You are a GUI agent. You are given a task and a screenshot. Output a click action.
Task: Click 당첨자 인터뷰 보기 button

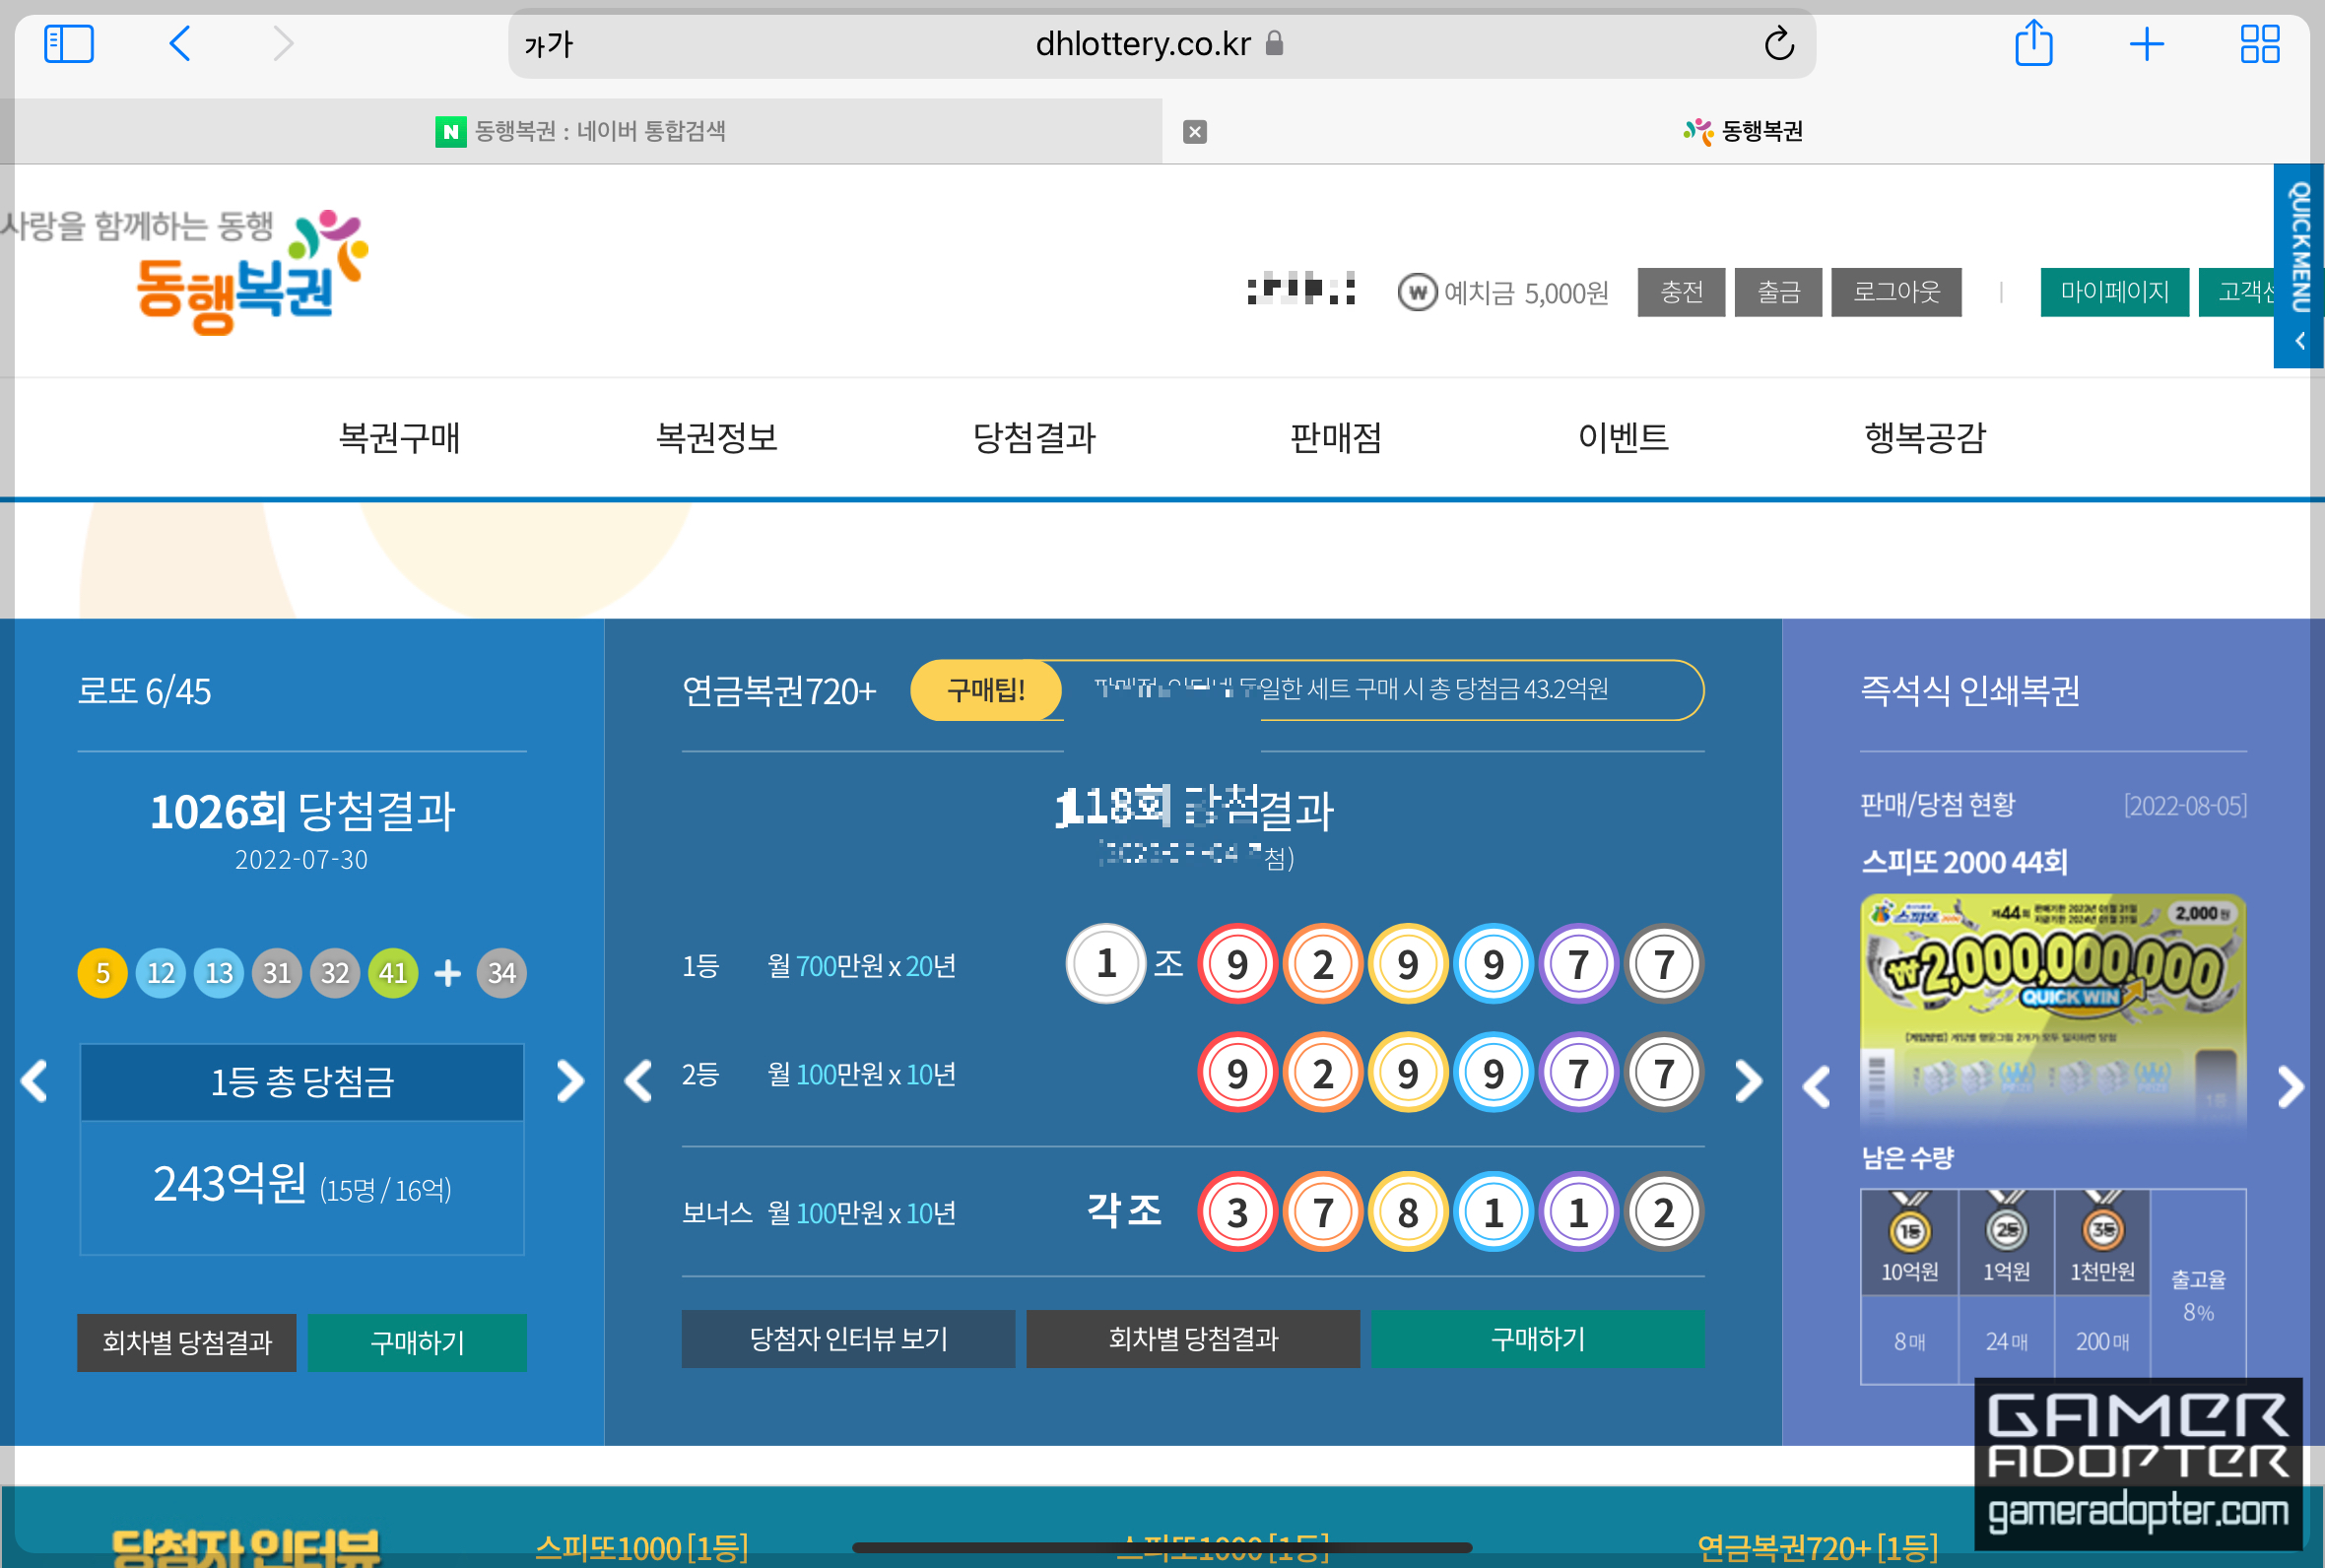pyautogui.click(x=848, y=1339)
